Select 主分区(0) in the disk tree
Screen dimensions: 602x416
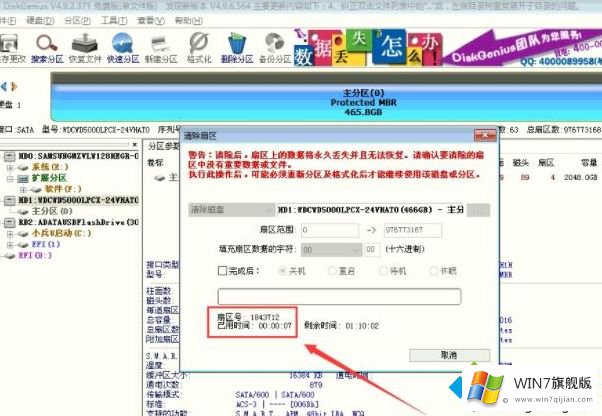(x=51, y=211)
